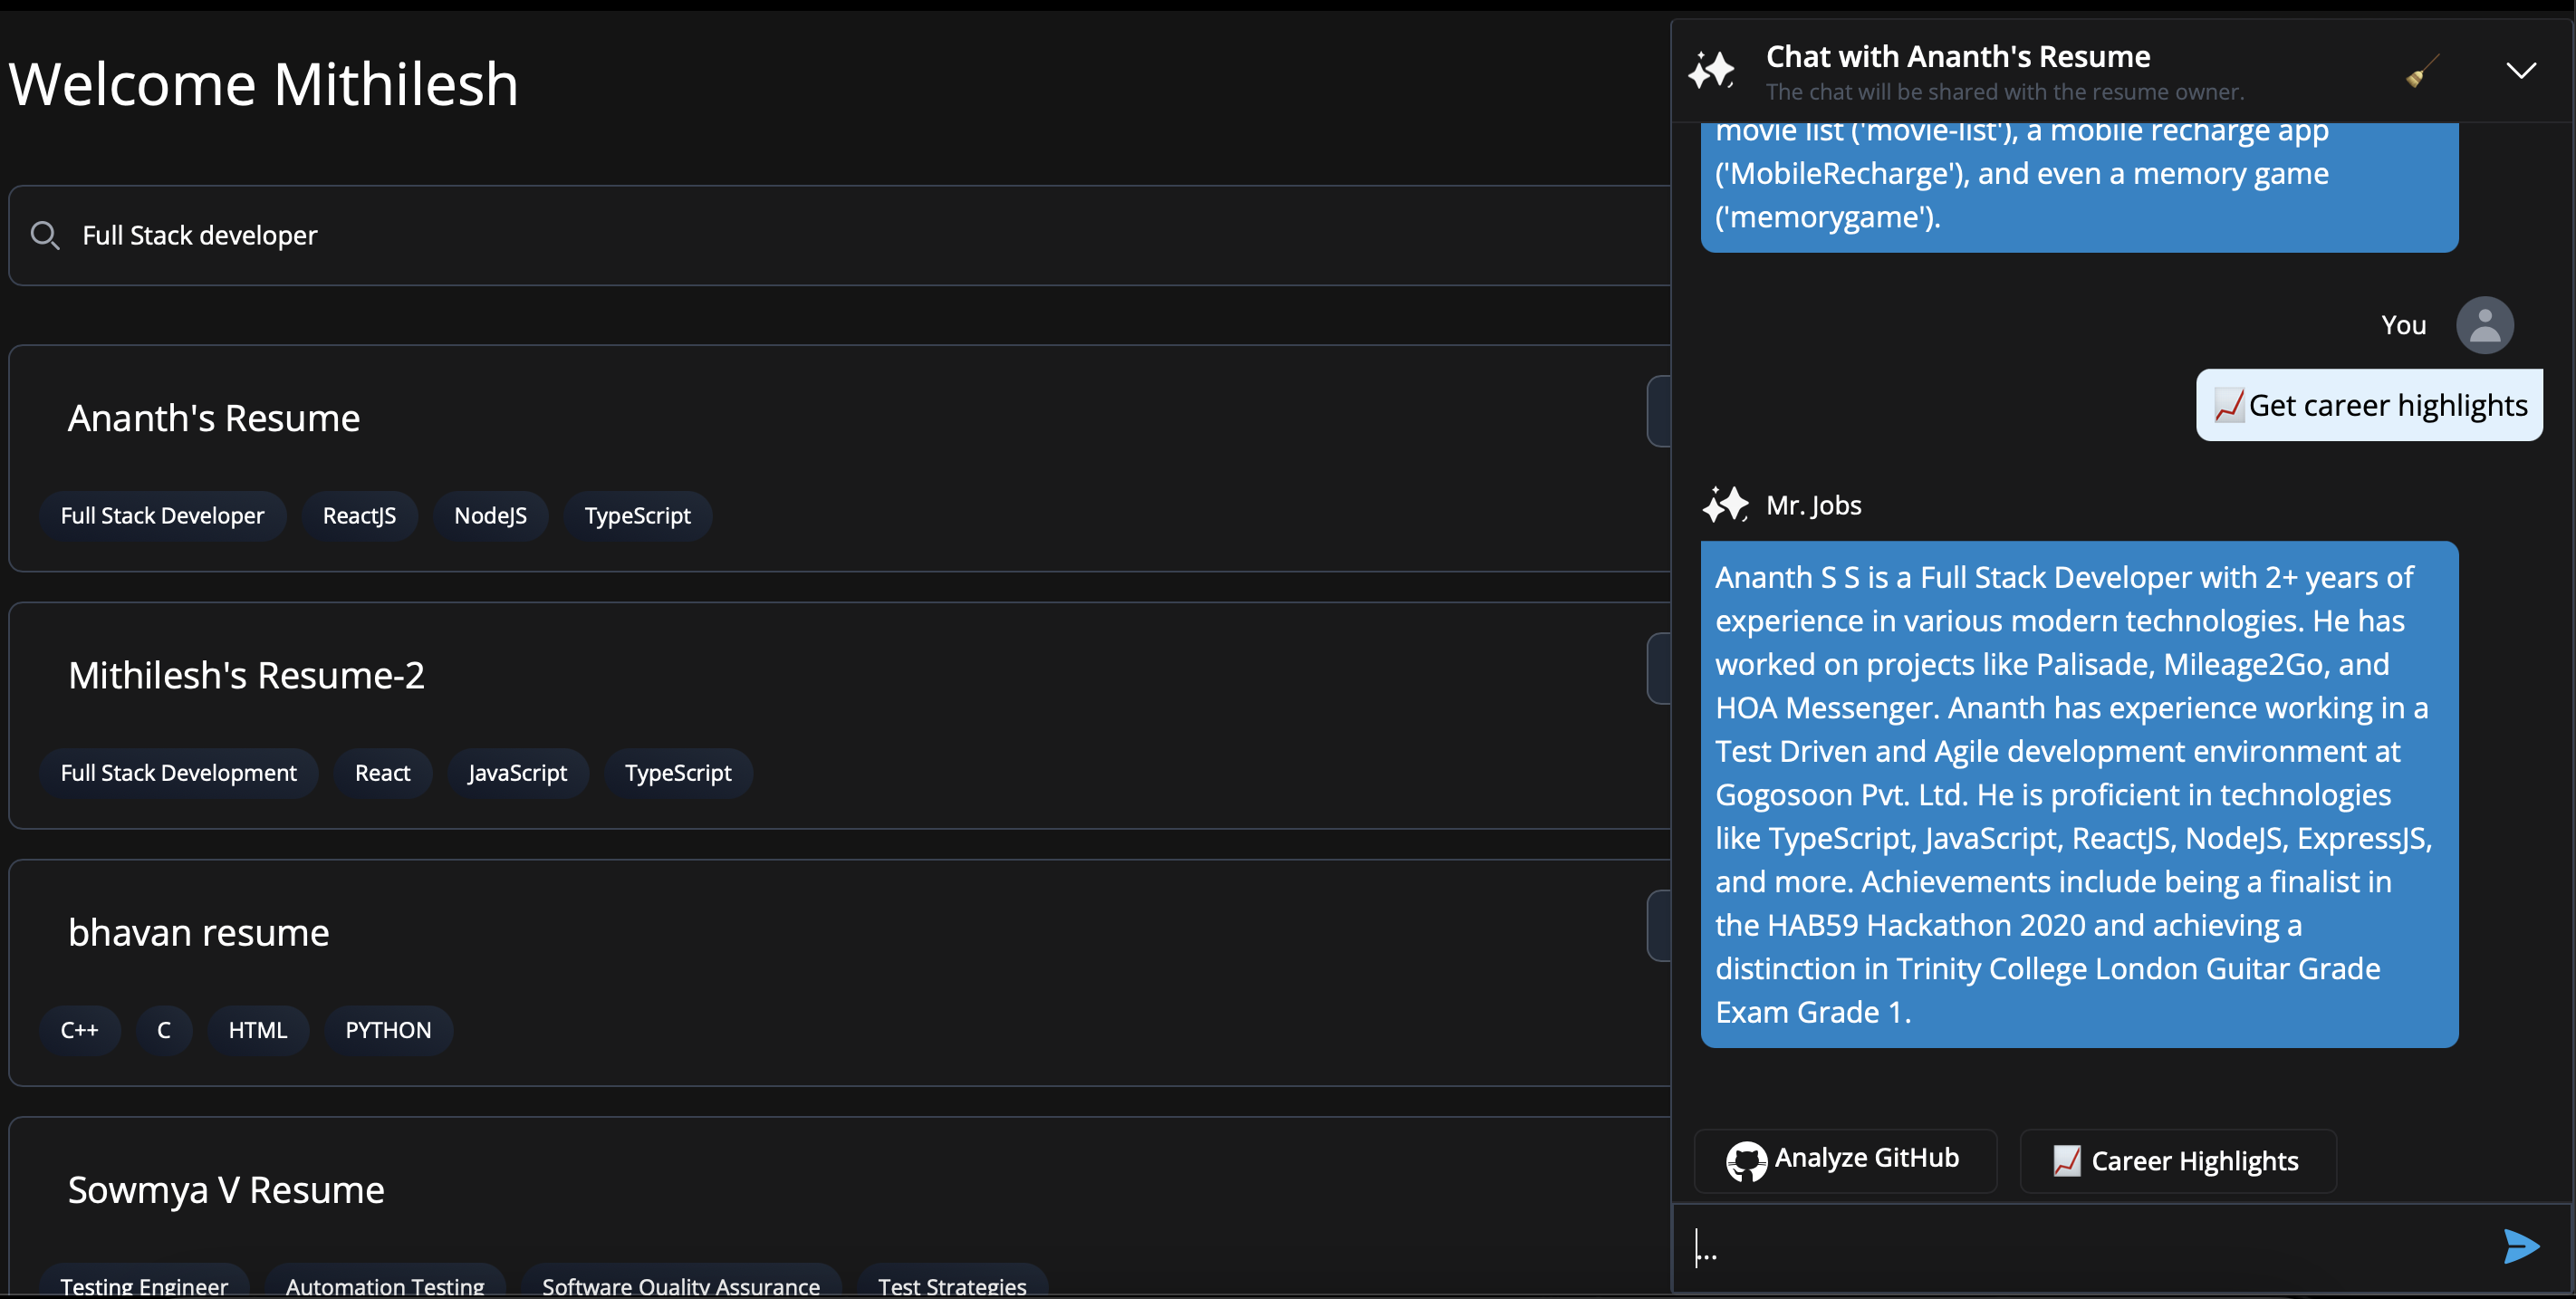Select the PYTHON skill tag
The width and height of the screenshot is (2576, 1299).
coord(388,1030)
